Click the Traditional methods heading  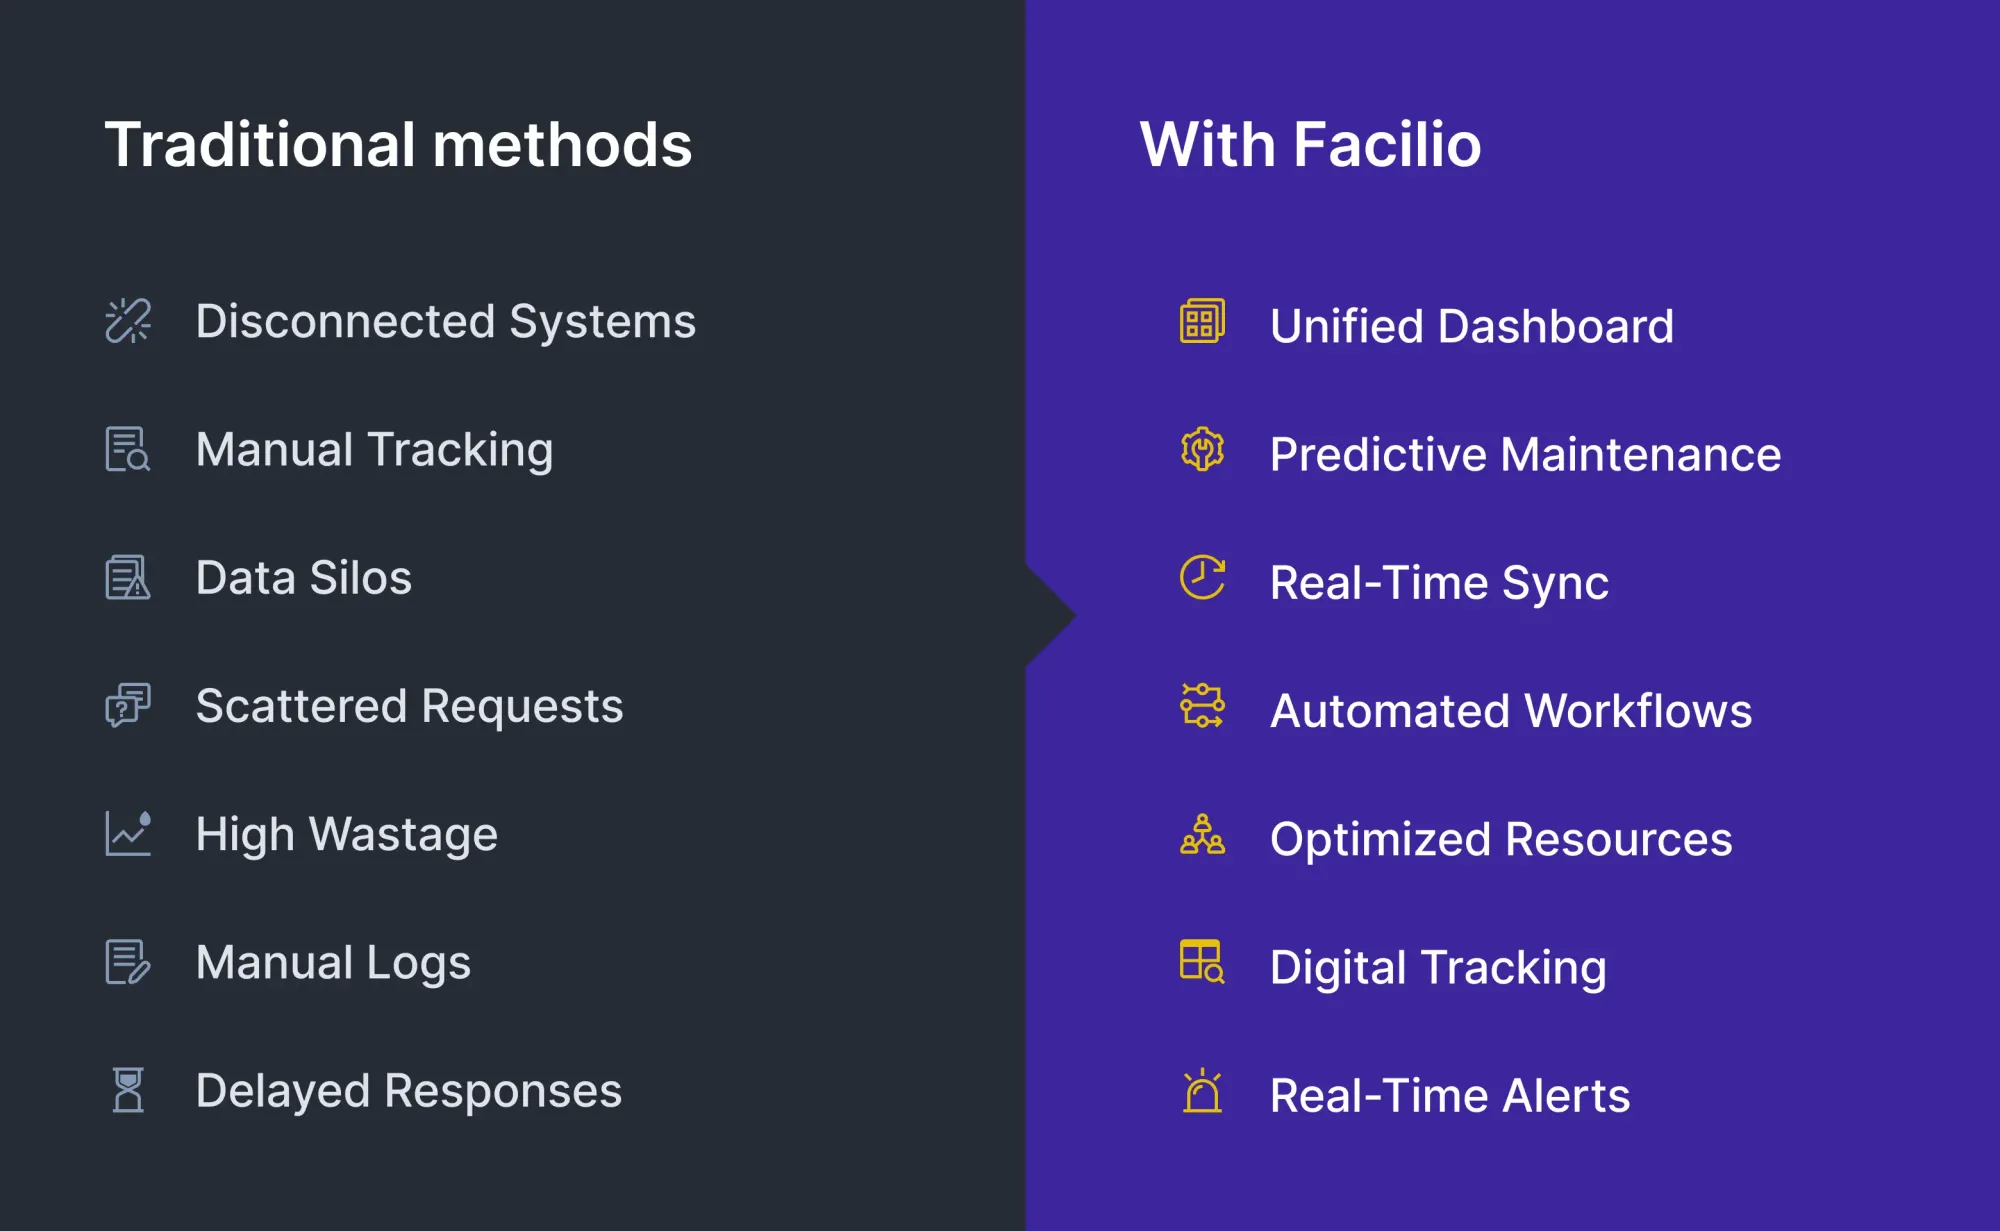tap(398, 144)
